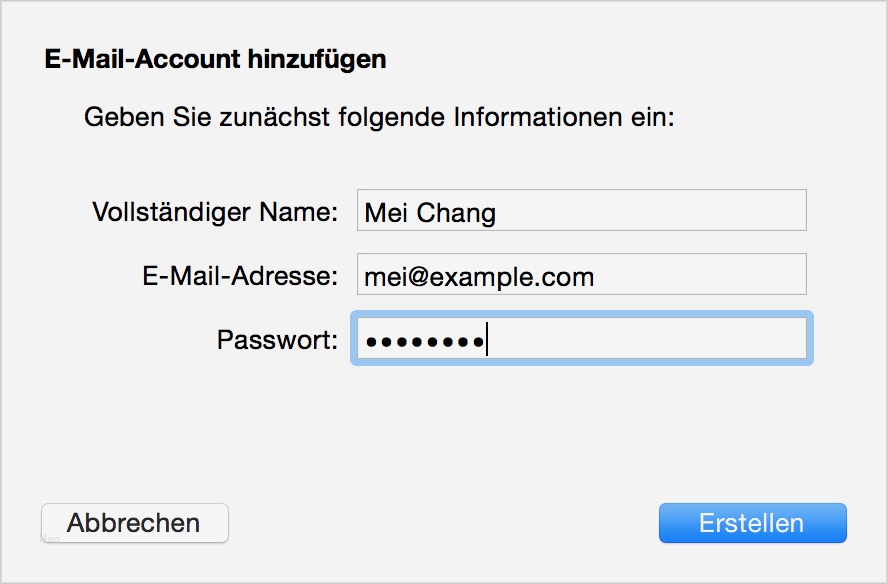Click the label Vollständiger Name
Image resolution: width=888 pixels, height=584 pixels.
coord(219,210)
